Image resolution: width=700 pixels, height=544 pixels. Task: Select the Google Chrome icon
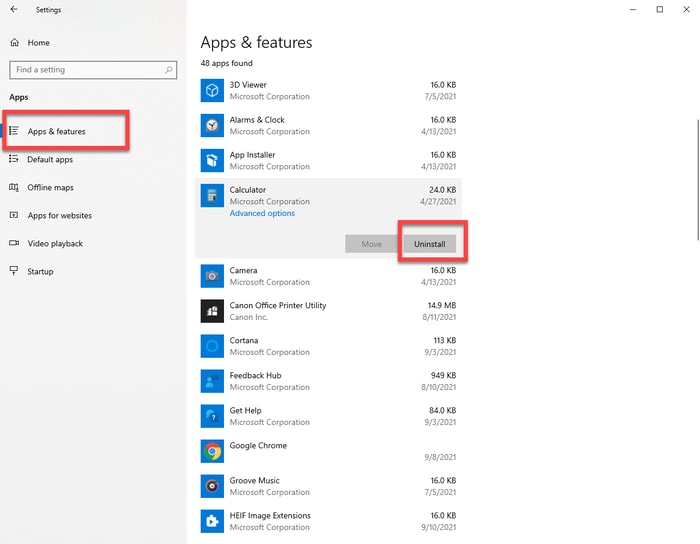tap(212, 451)
